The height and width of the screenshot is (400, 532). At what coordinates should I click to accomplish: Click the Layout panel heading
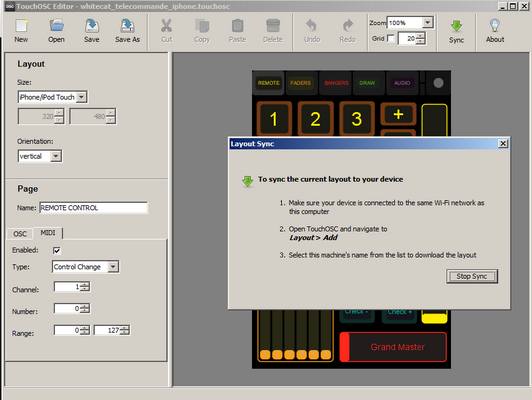(31, 64)
